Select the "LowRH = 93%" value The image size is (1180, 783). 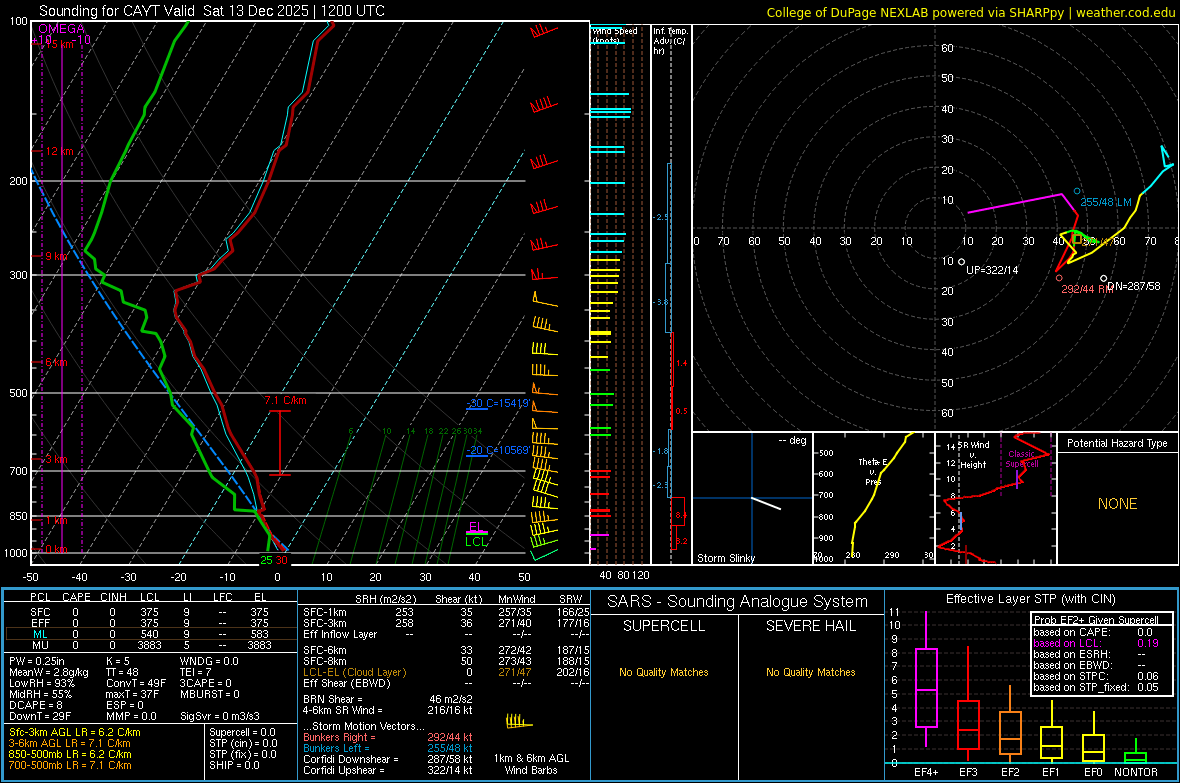click(x=42, y=684)
